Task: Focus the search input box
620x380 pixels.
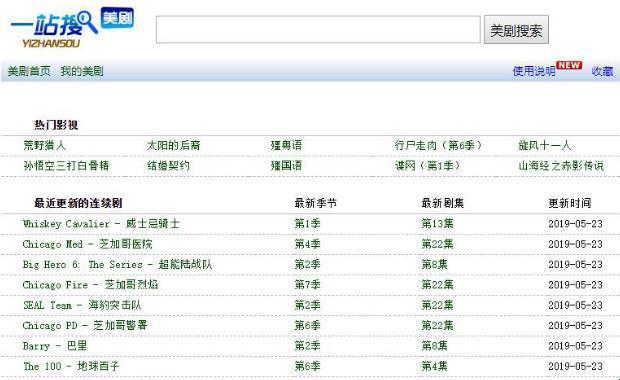Action: [318, 29]
